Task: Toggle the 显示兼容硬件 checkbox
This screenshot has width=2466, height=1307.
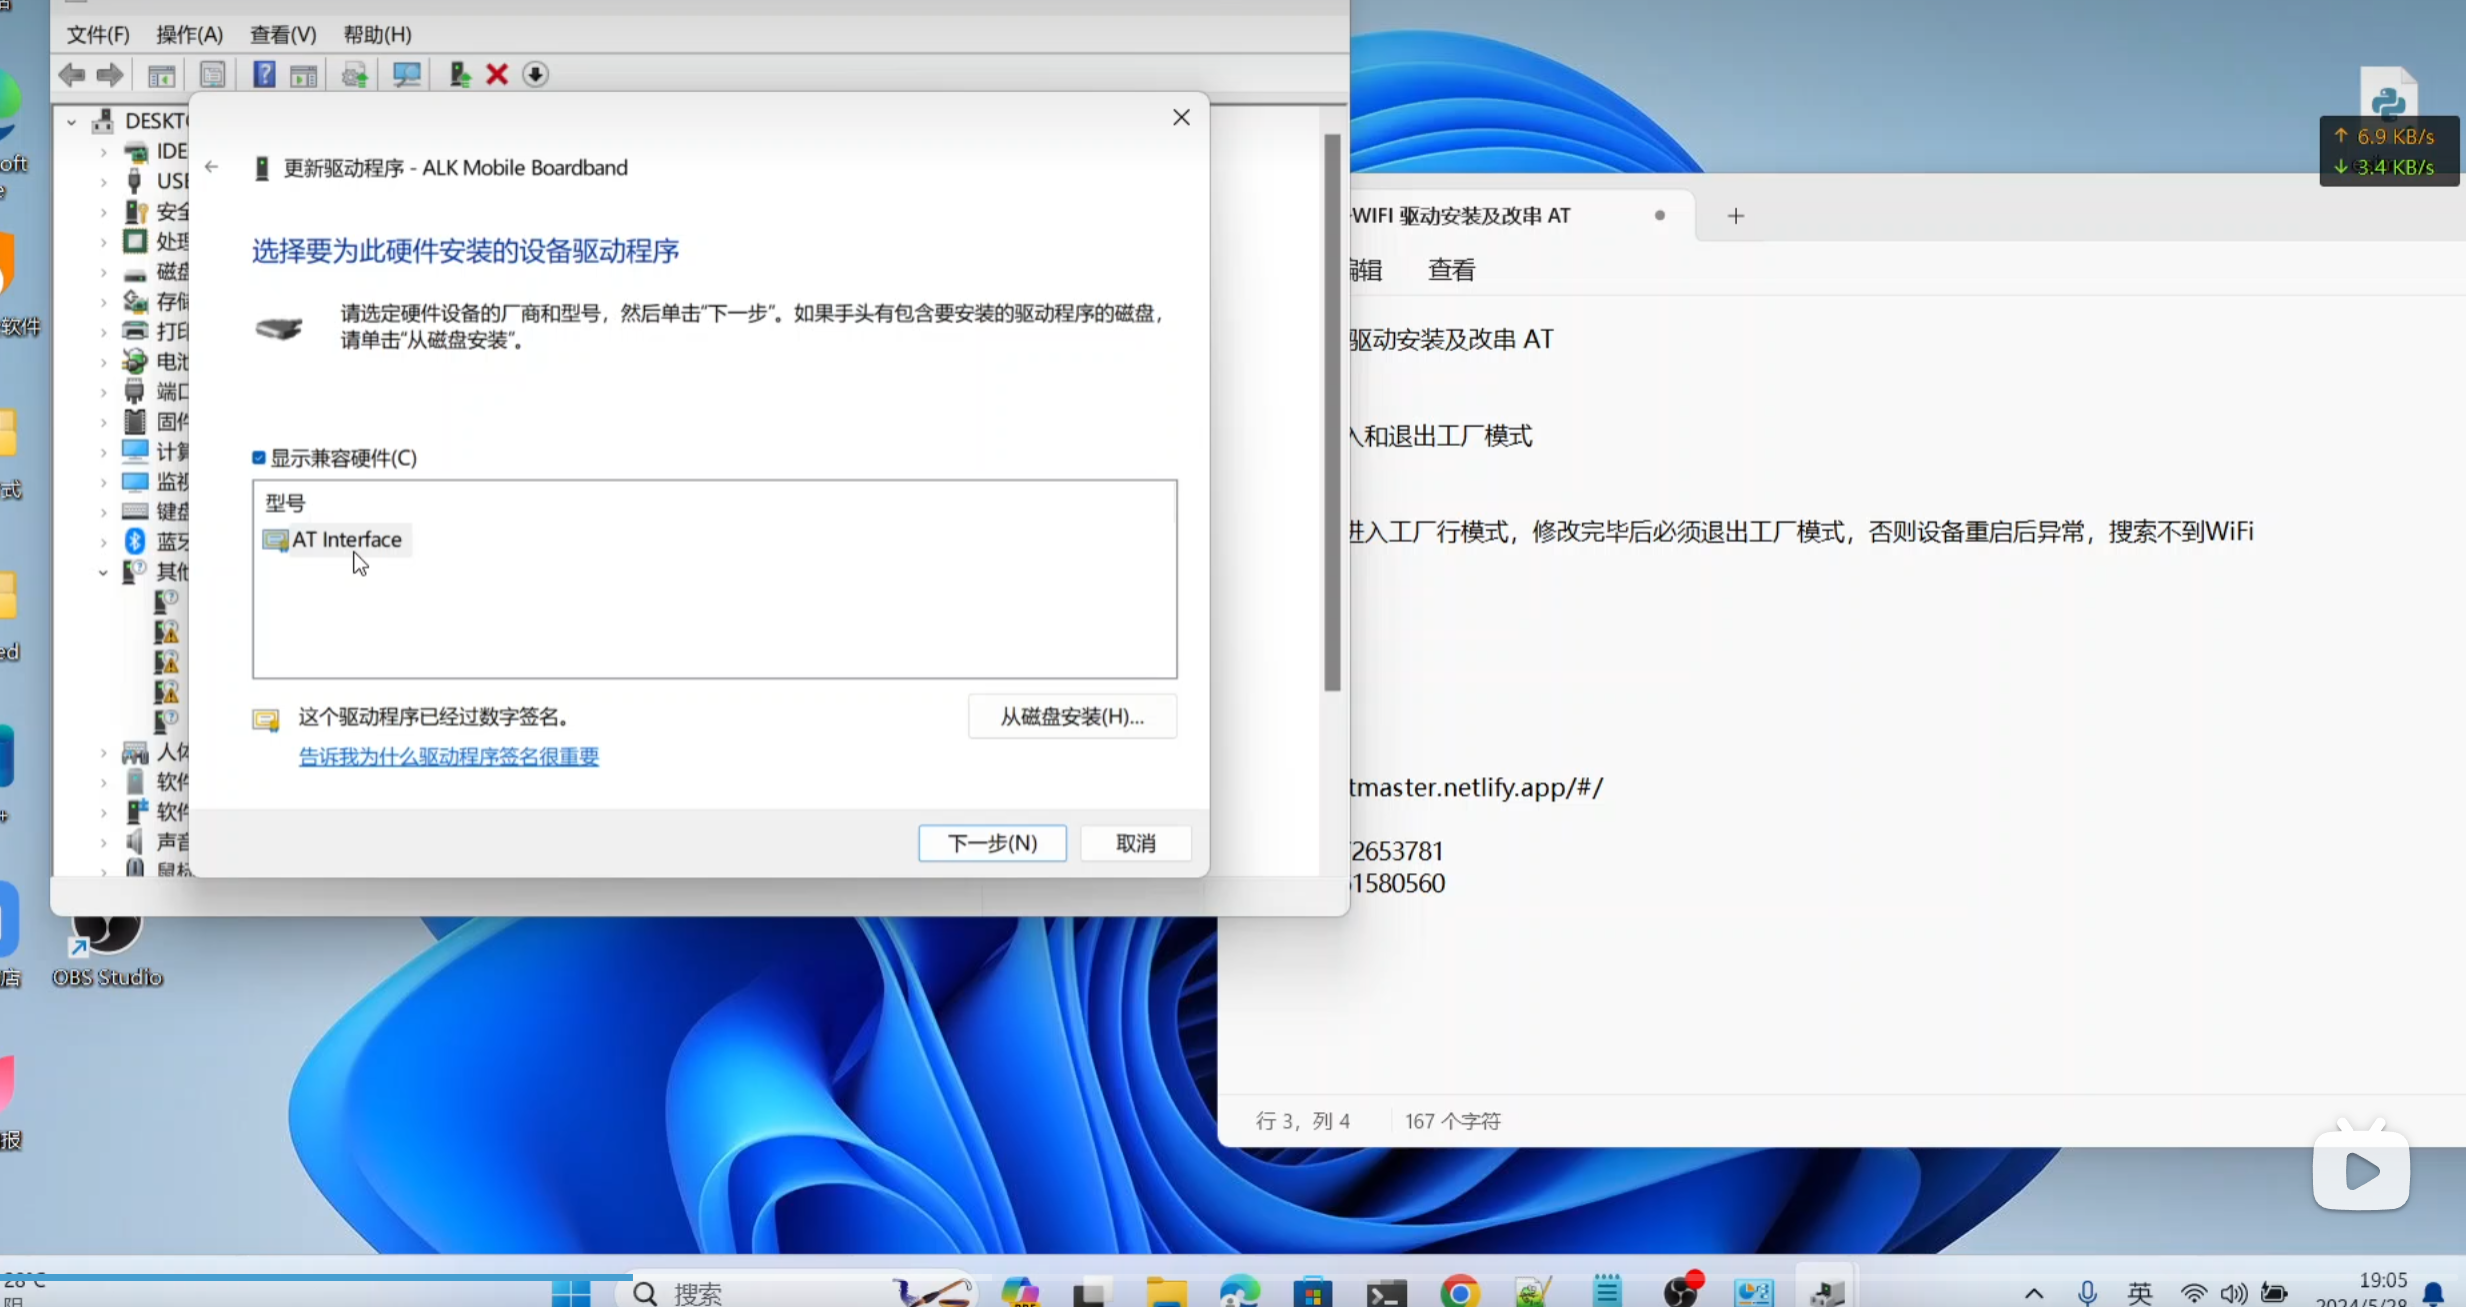Action: pyautogui.click(x=259, y=458)
